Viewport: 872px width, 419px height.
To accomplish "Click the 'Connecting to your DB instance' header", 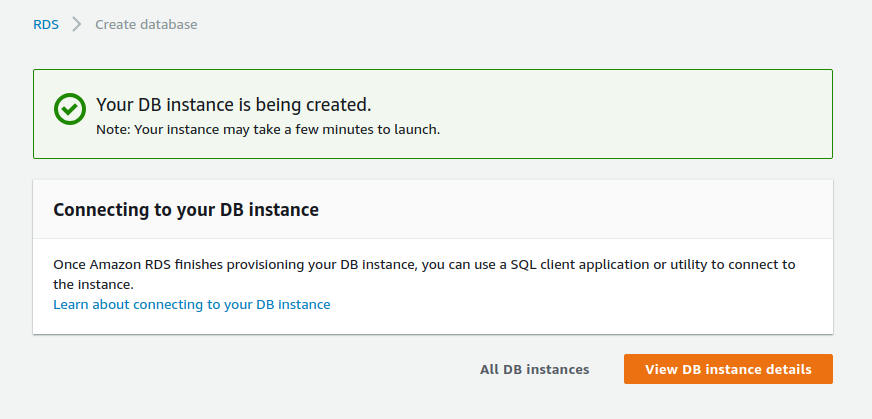I will pos(186,210).
